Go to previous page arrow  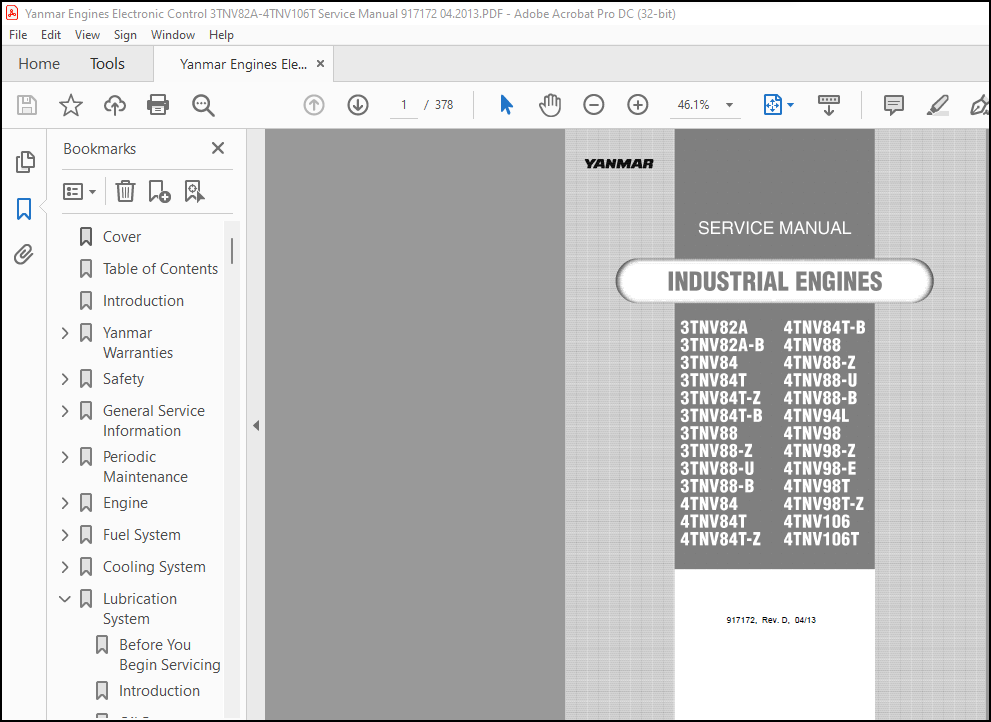tap(314, 105)
